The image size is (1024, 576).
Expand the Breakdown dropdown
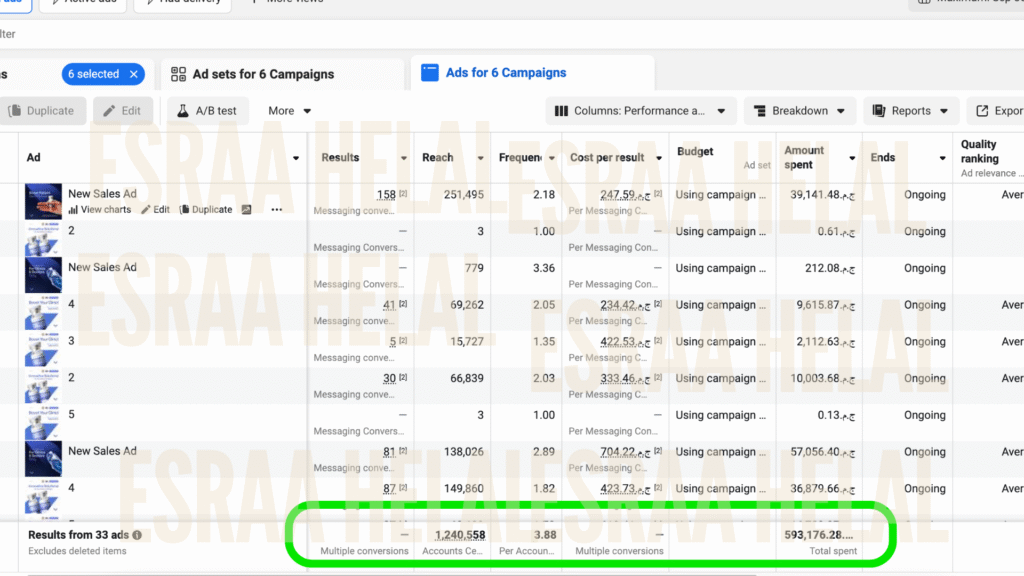coord(800,111)
